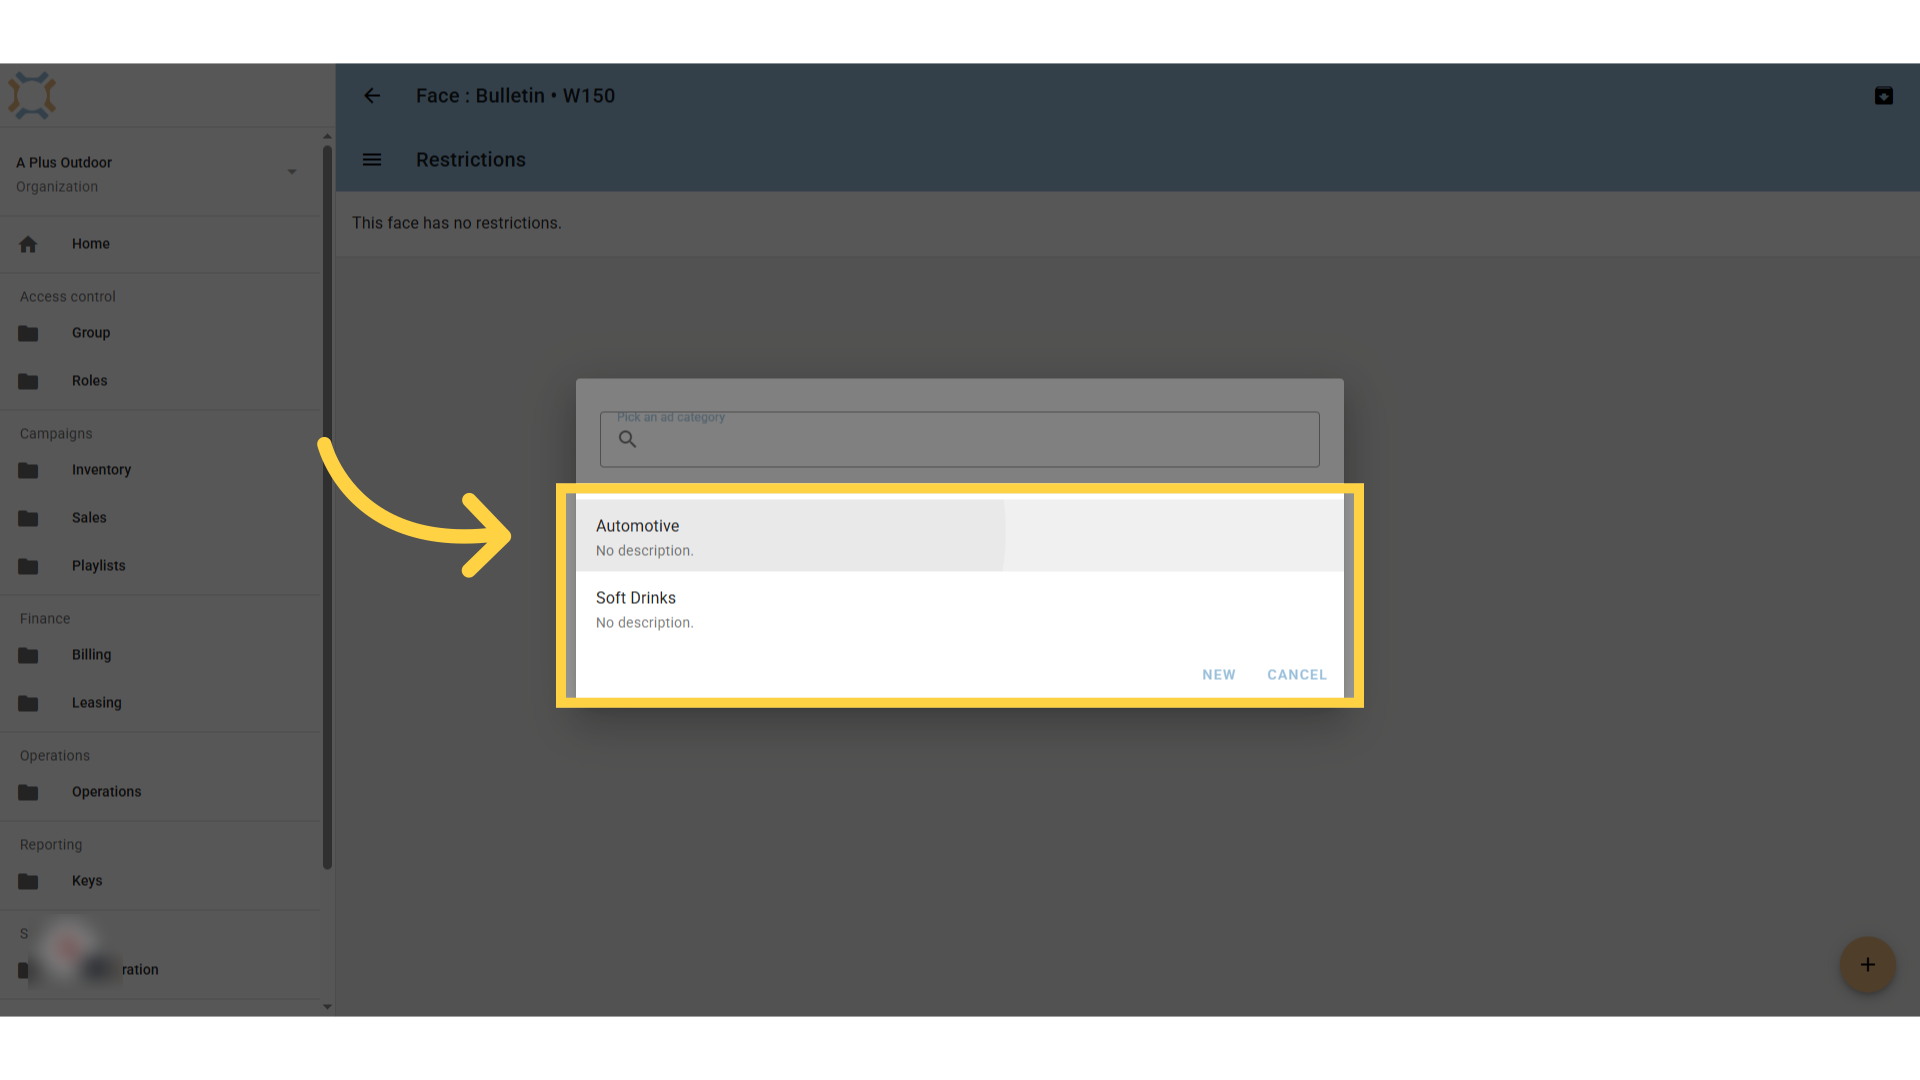The image size is (1920, 1080).
Task: Open Keys under Reporting
Action: pyautogui.click(x=160, y=881)
